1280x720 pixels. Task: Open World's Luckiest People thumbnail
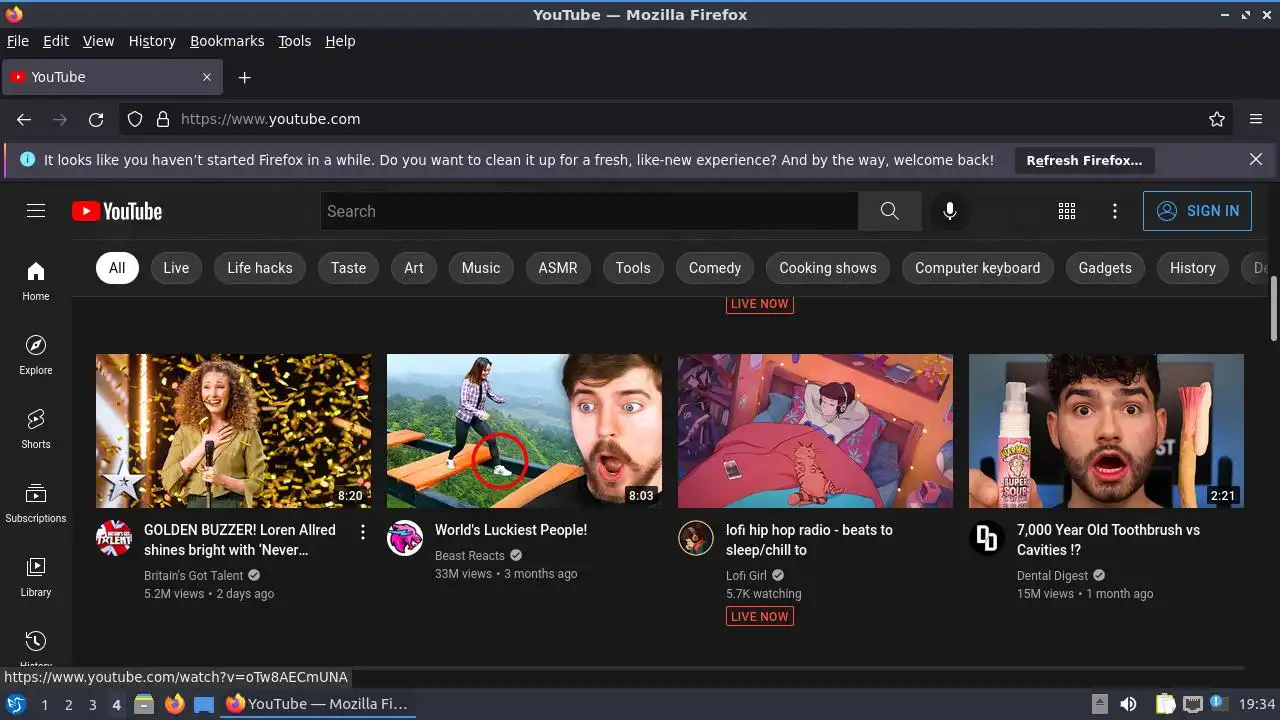tap(524, 431)
